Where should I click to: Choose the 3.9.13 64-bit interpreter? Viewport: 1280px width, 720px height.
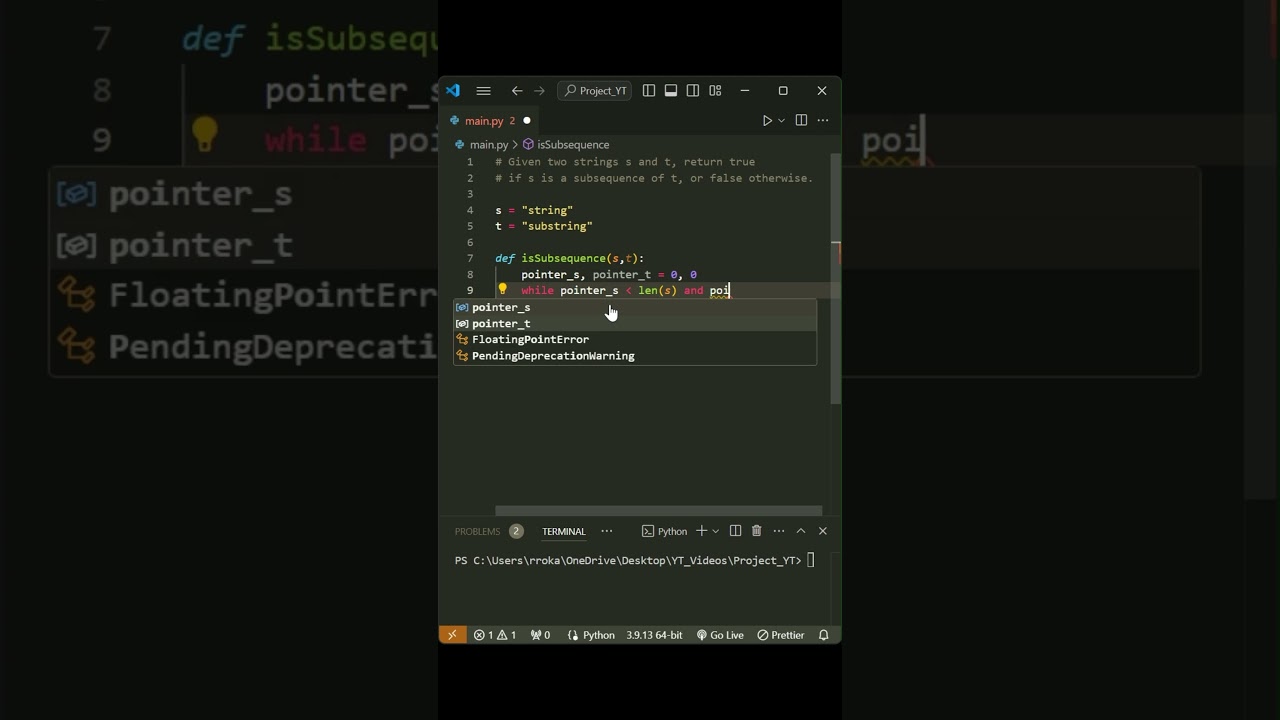(x=654, y=635)
